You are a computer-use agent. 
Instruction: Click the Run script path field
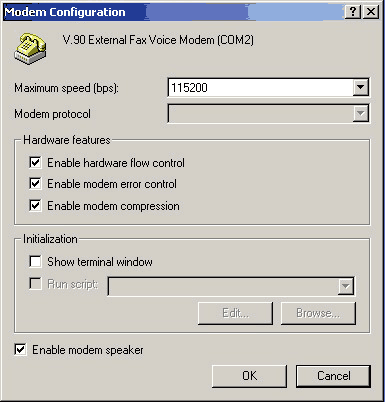point(223,286)
